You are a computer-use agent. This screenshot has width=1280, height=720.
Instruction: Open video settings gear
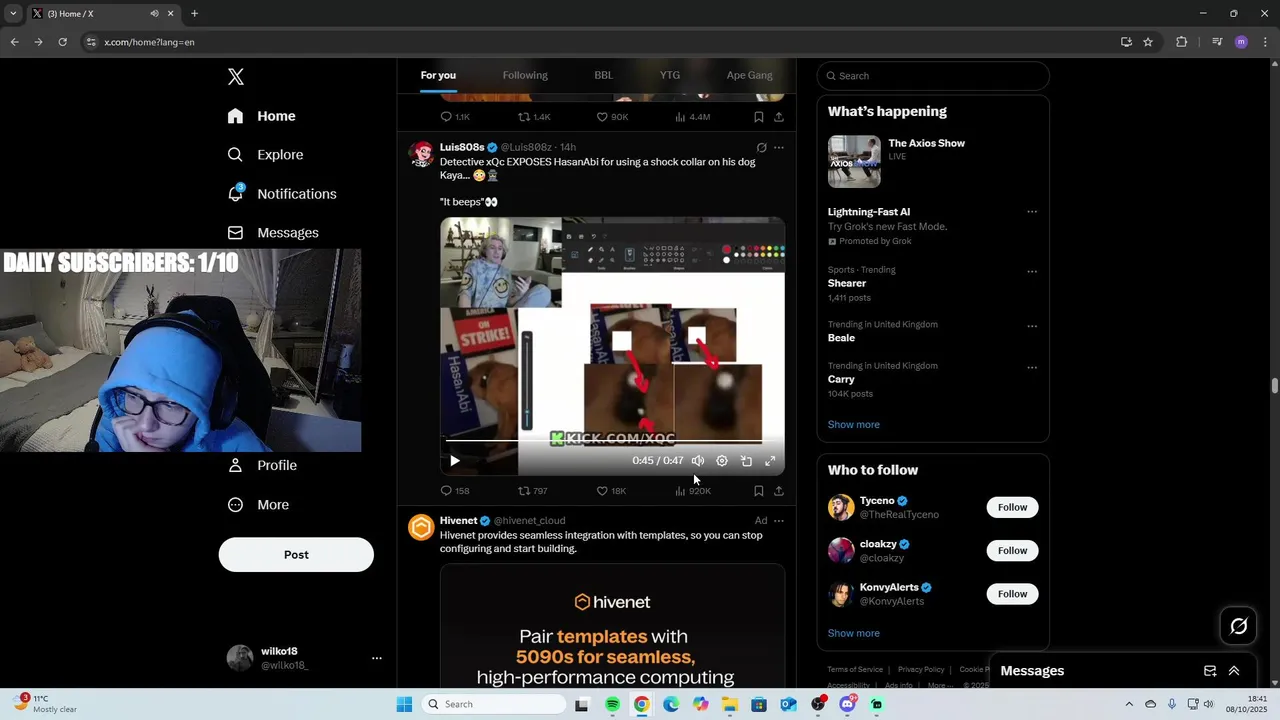(722, 461)
